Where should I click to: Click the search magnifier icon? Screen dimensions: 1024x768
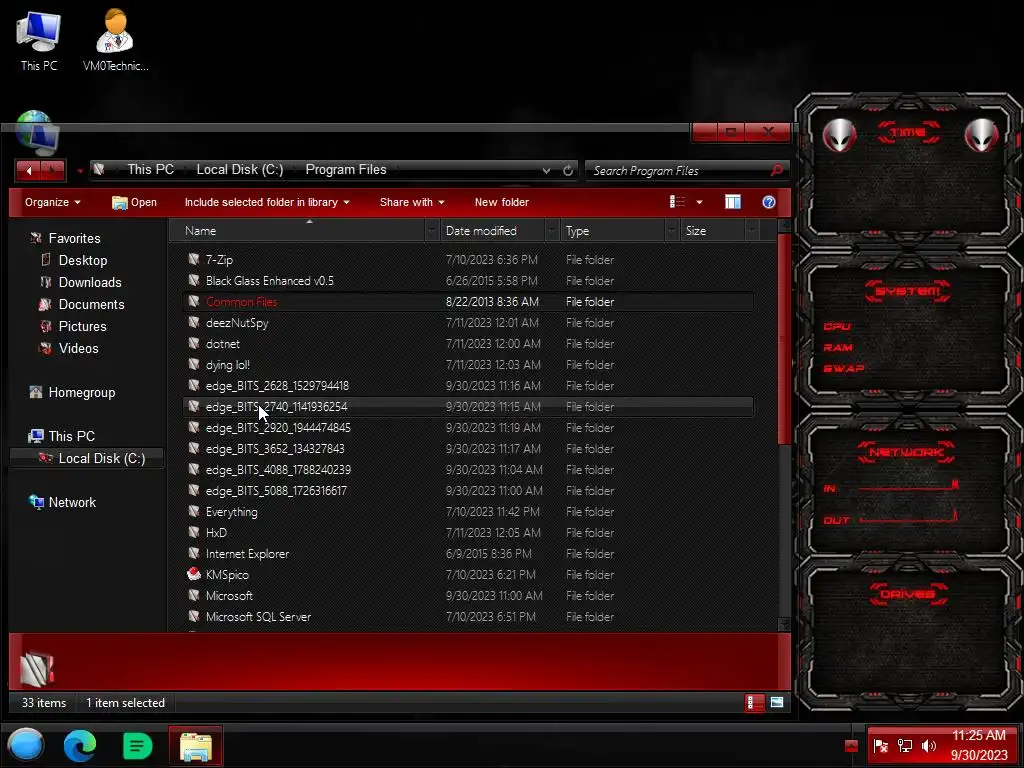coord(776,170)
